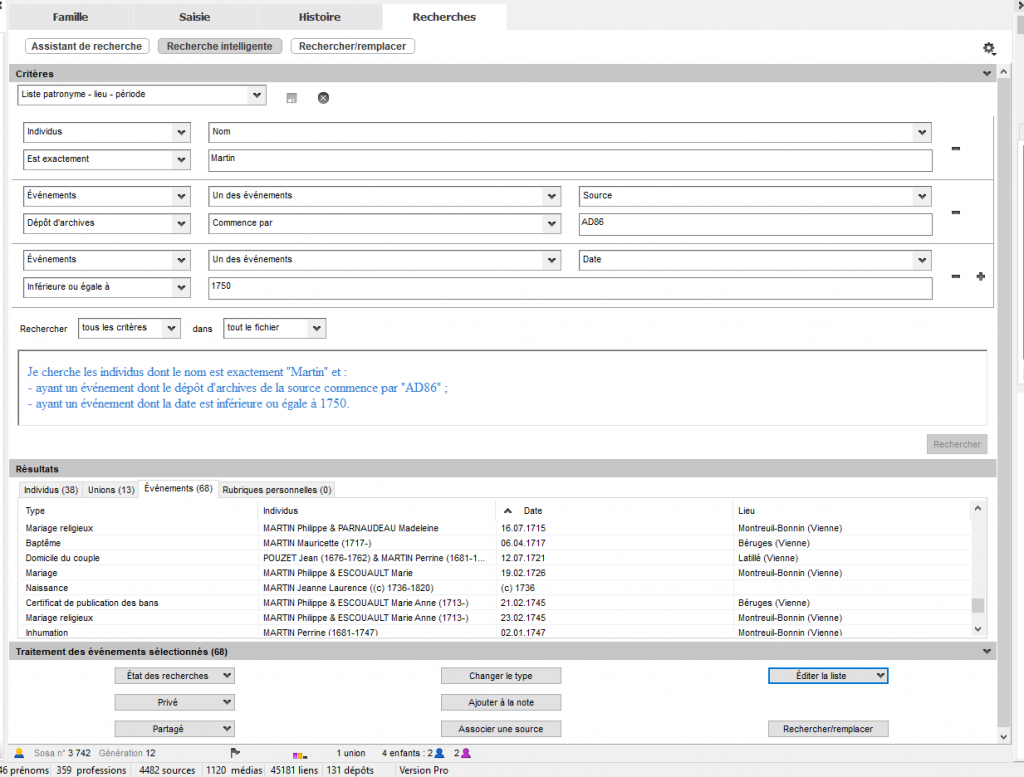1024x777 pixels.
Task: Select the Recherches tab
Action: [x=444, y=17]
